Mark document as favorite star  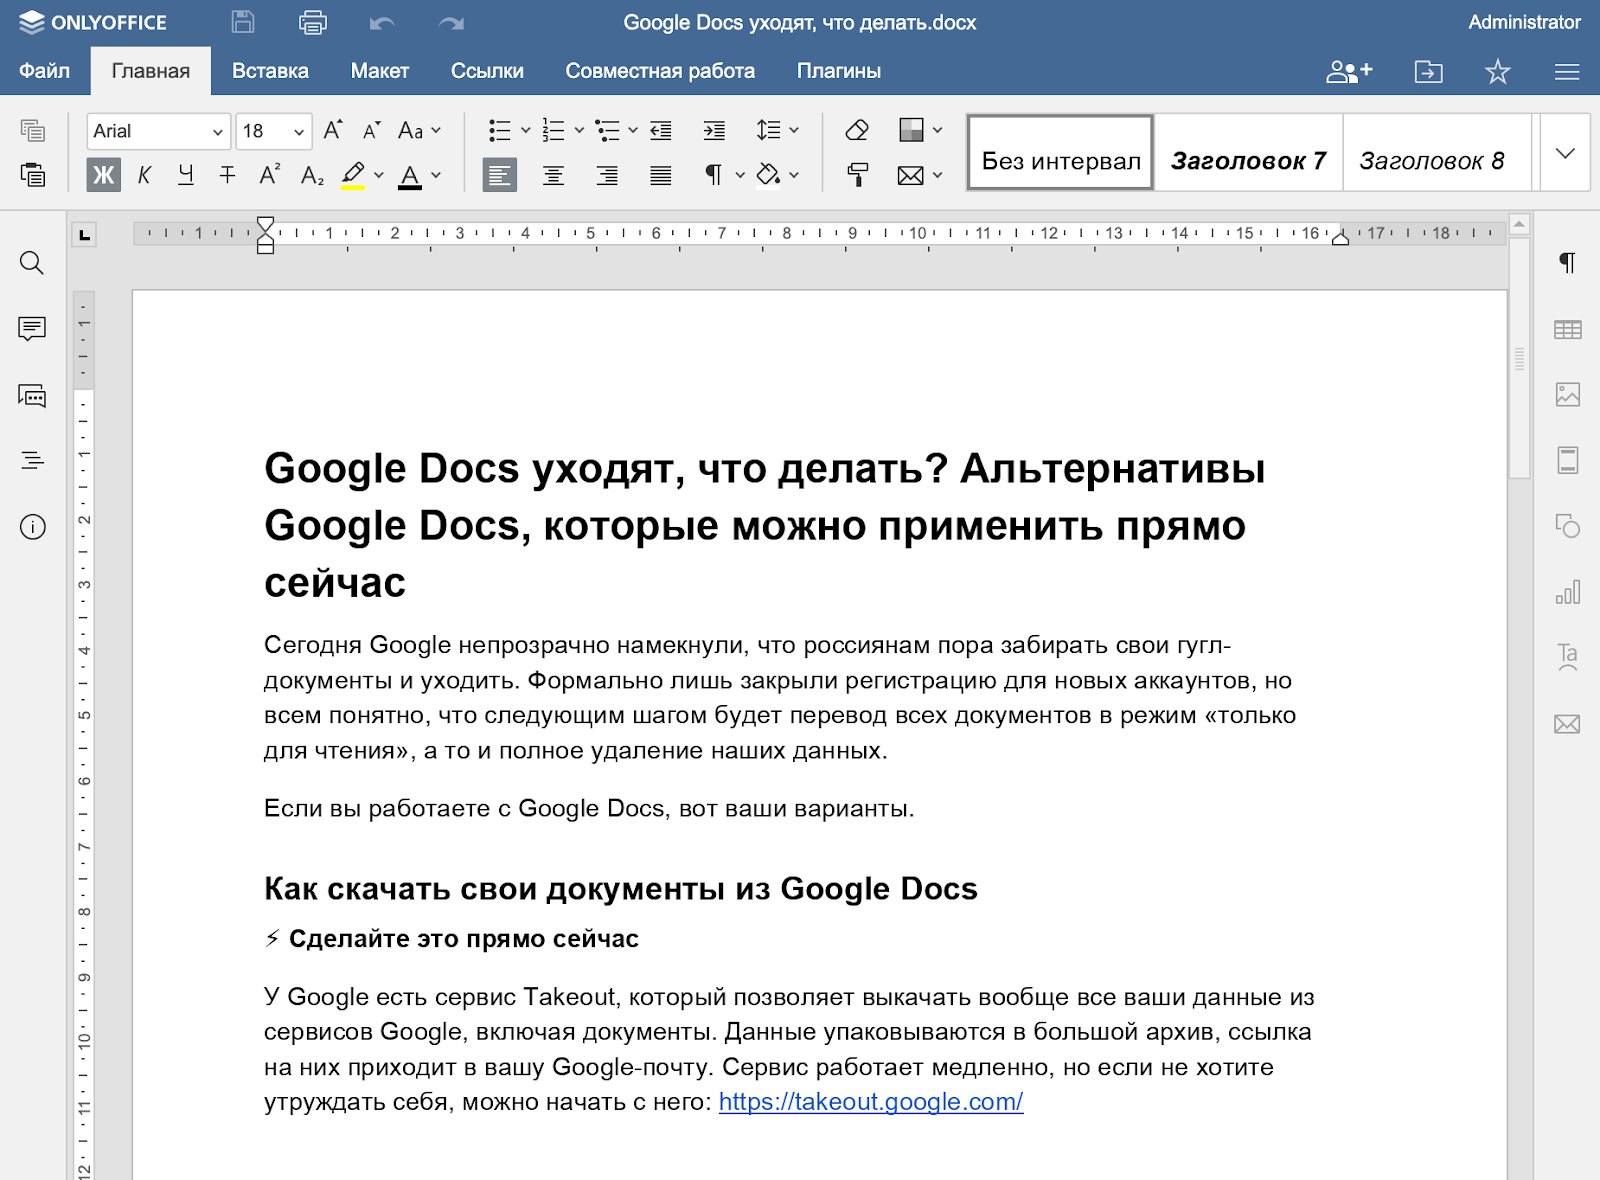[1497, 71]
